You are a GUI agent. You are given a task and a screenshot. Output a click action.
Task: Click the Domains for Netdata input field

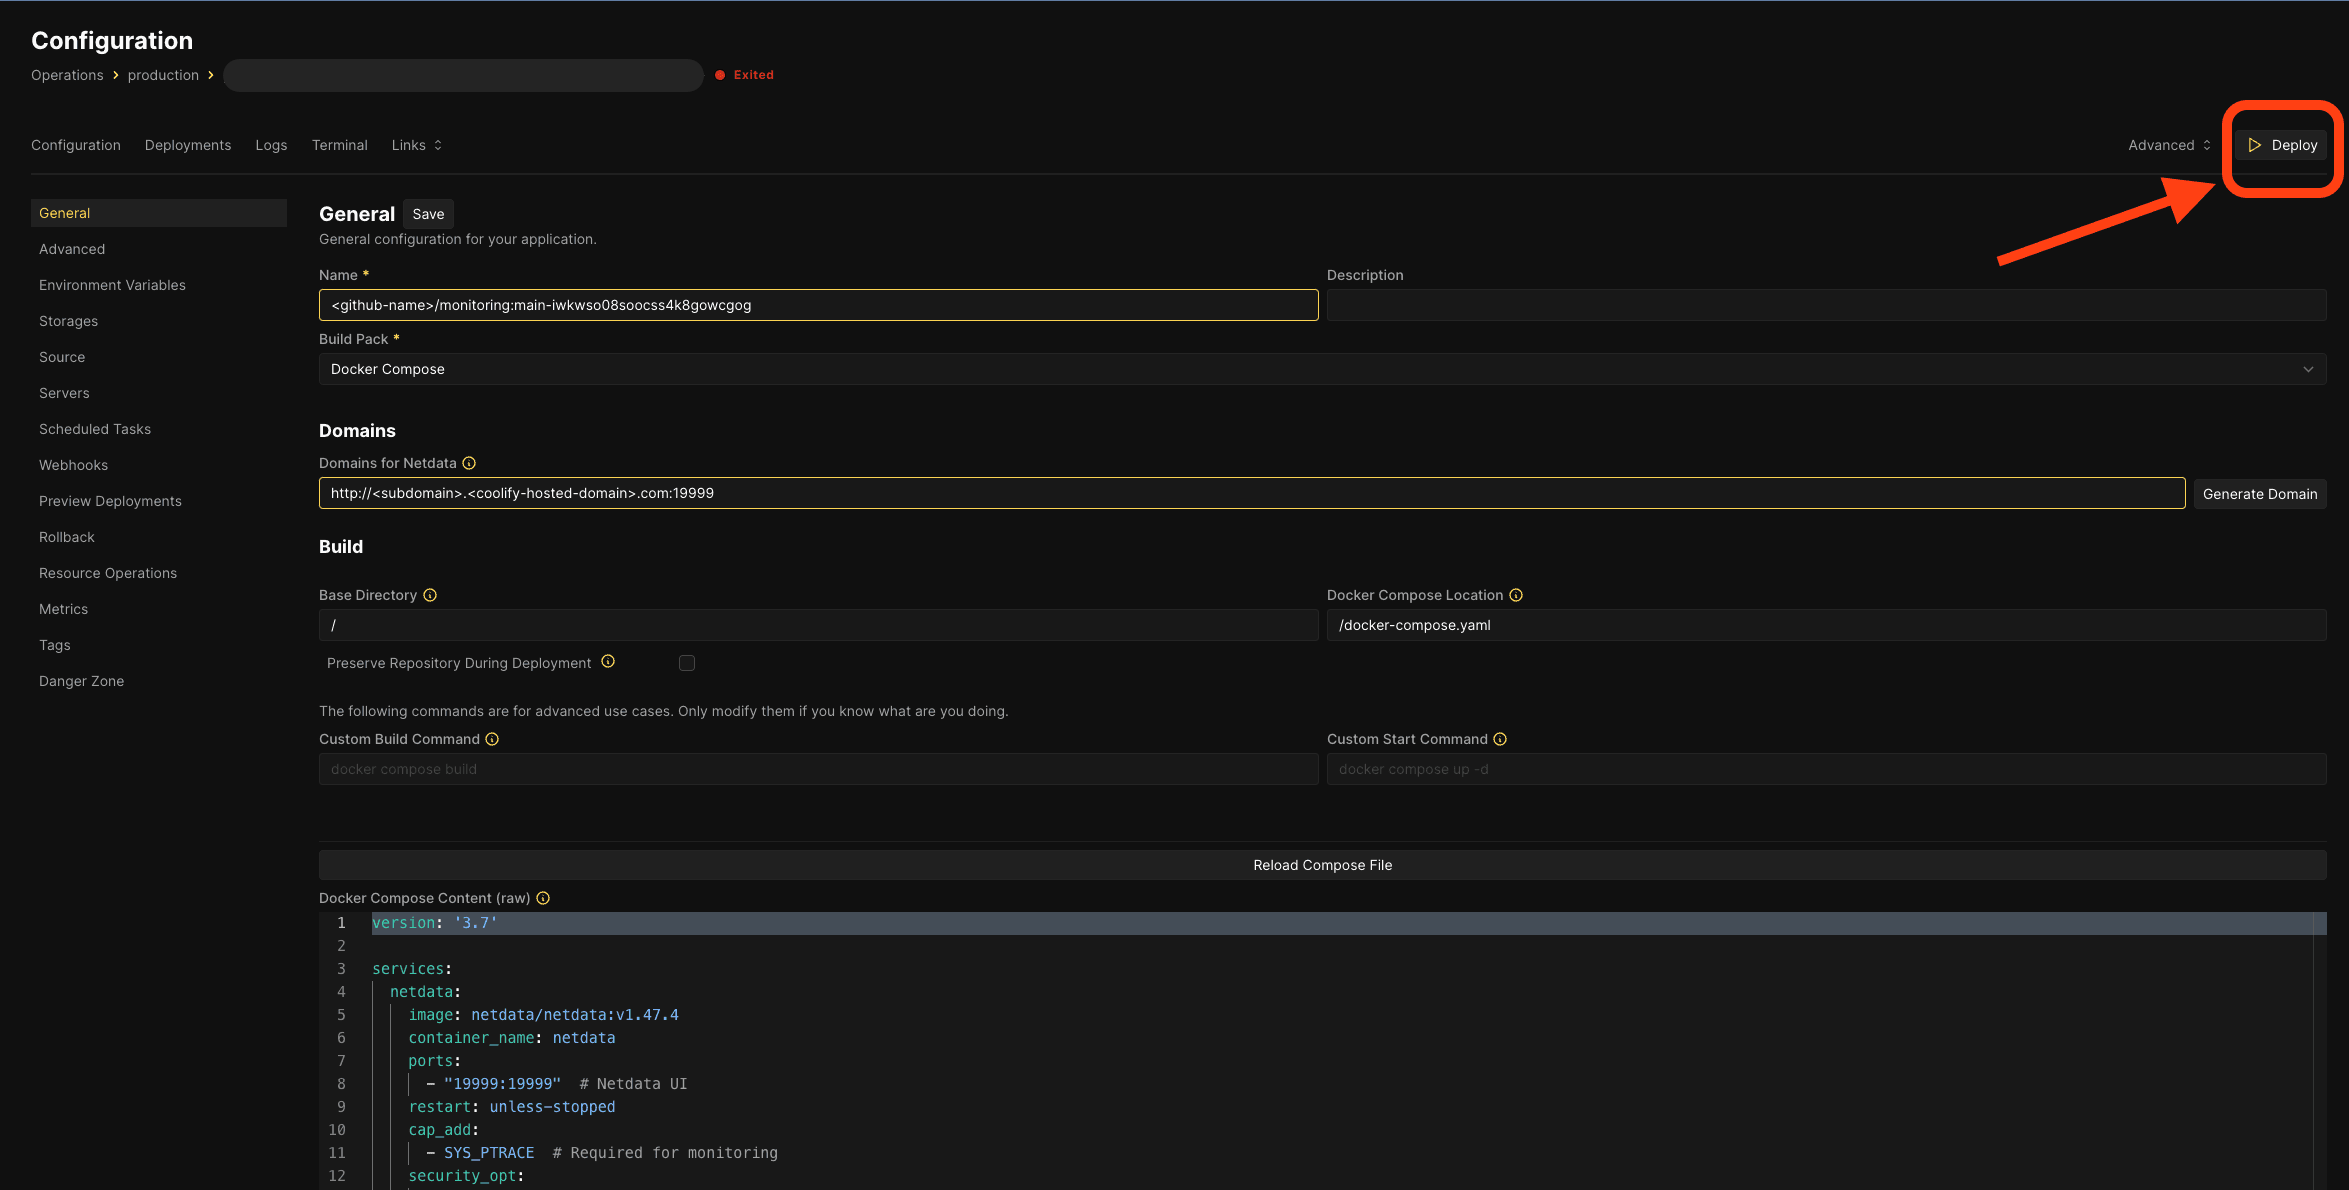(x=1249, y=492)
